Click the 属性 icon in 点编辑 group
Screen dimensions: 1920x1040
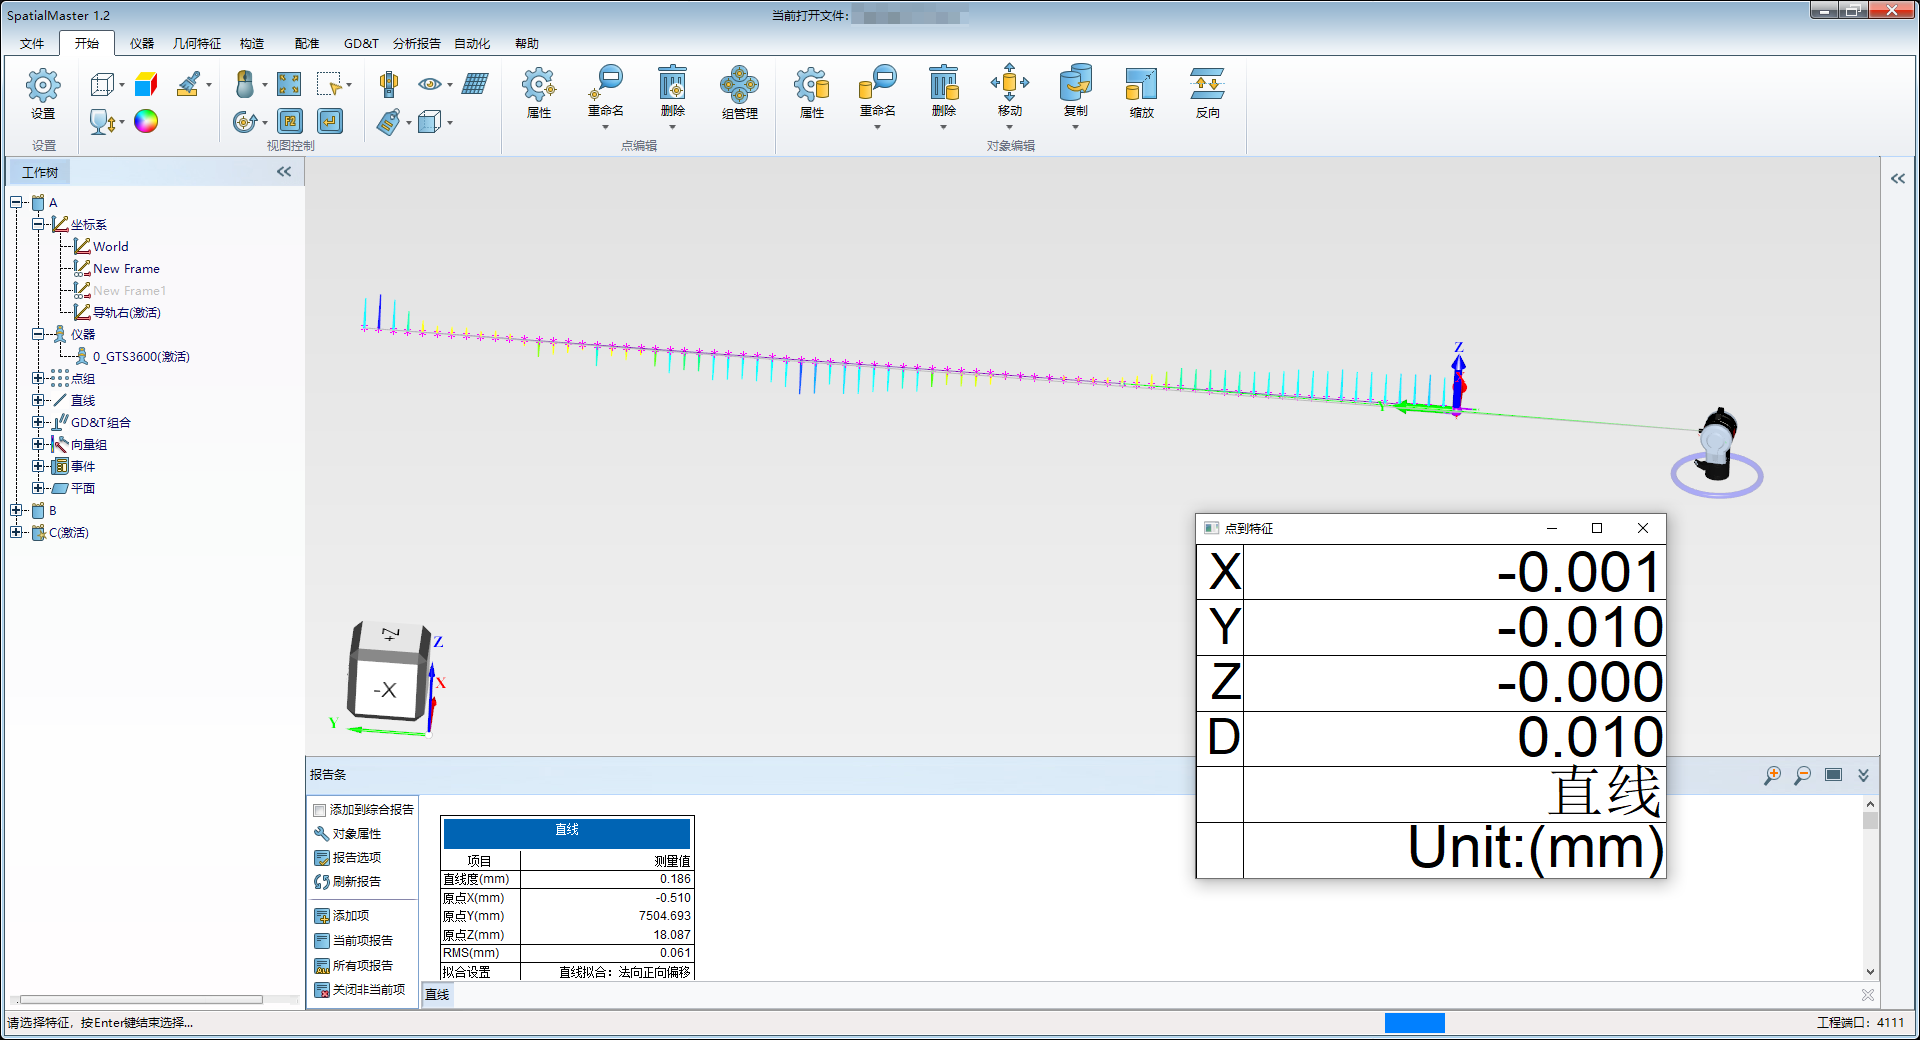pyautogui.click(x=539, y=86)
